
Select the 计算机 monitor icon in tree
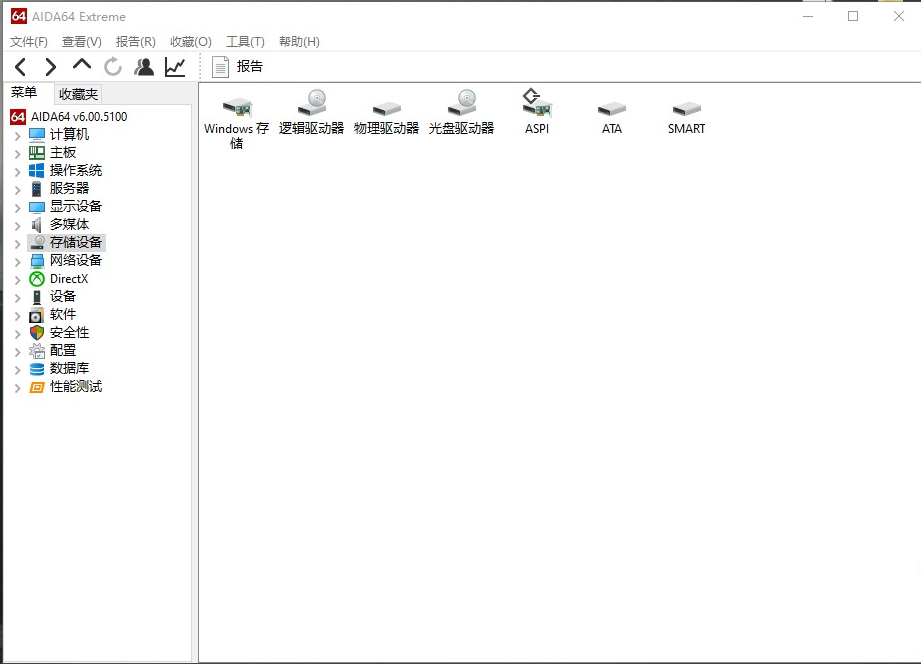coord(36,135)
